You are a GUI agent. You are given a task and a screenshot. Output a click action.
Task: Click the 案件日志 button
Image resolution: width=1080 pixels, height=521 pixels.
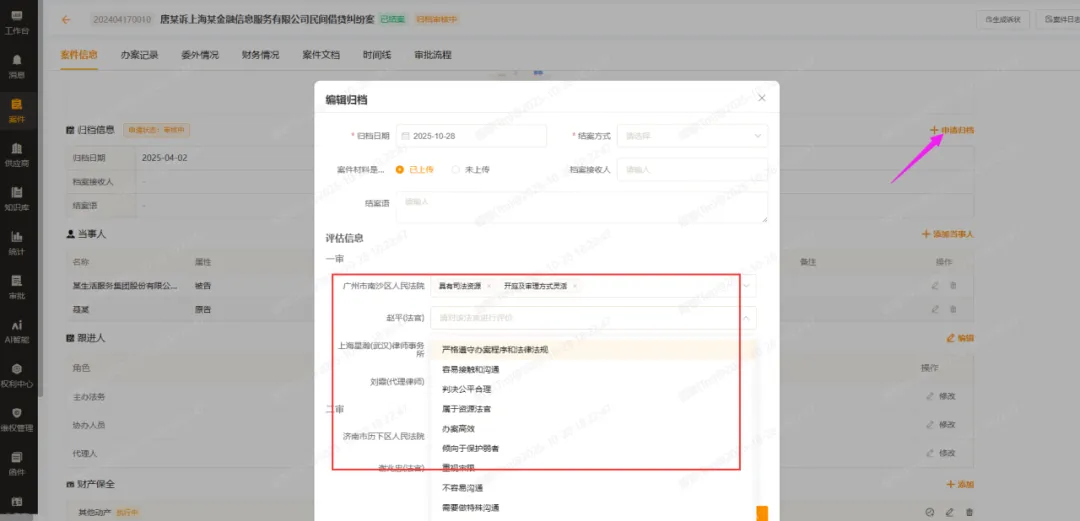point(1058,20)
